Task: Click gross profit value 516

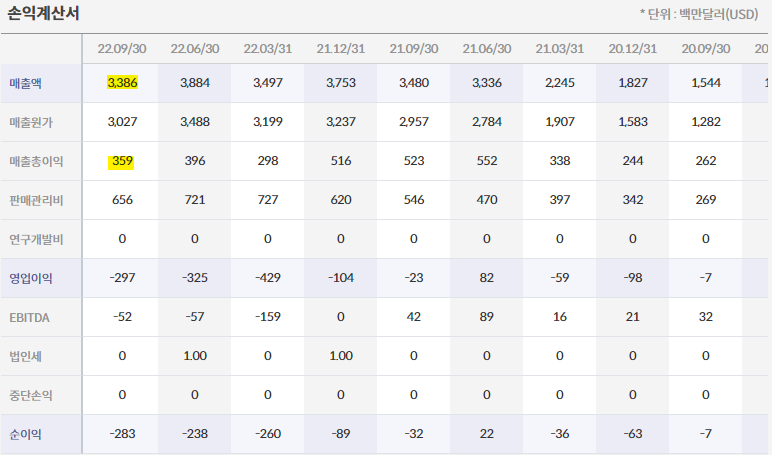Action: click(x=341, y=161)
